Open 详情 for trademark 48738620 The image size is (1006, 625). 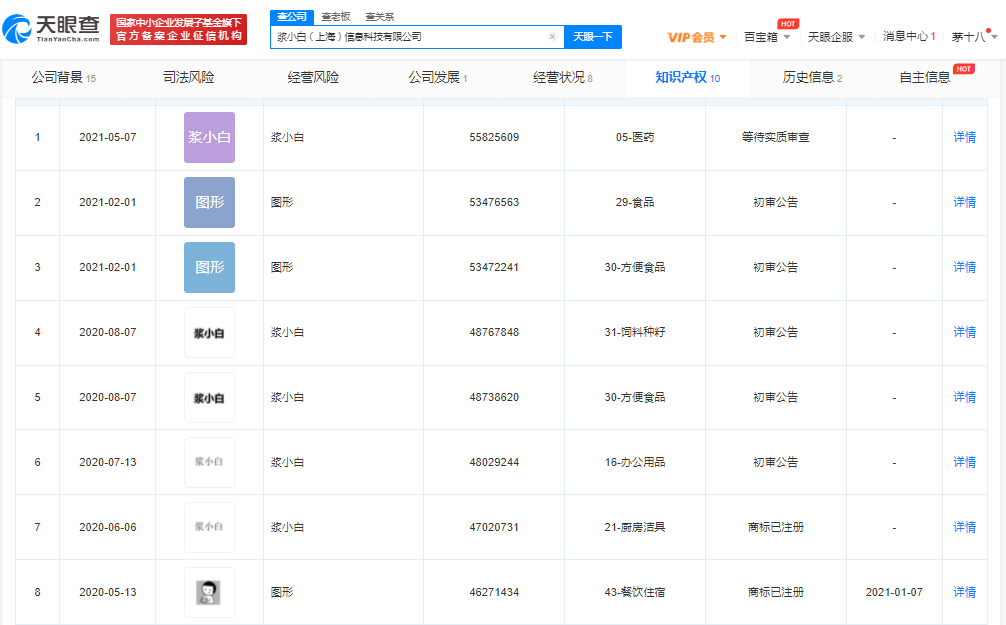click(964, 397)
